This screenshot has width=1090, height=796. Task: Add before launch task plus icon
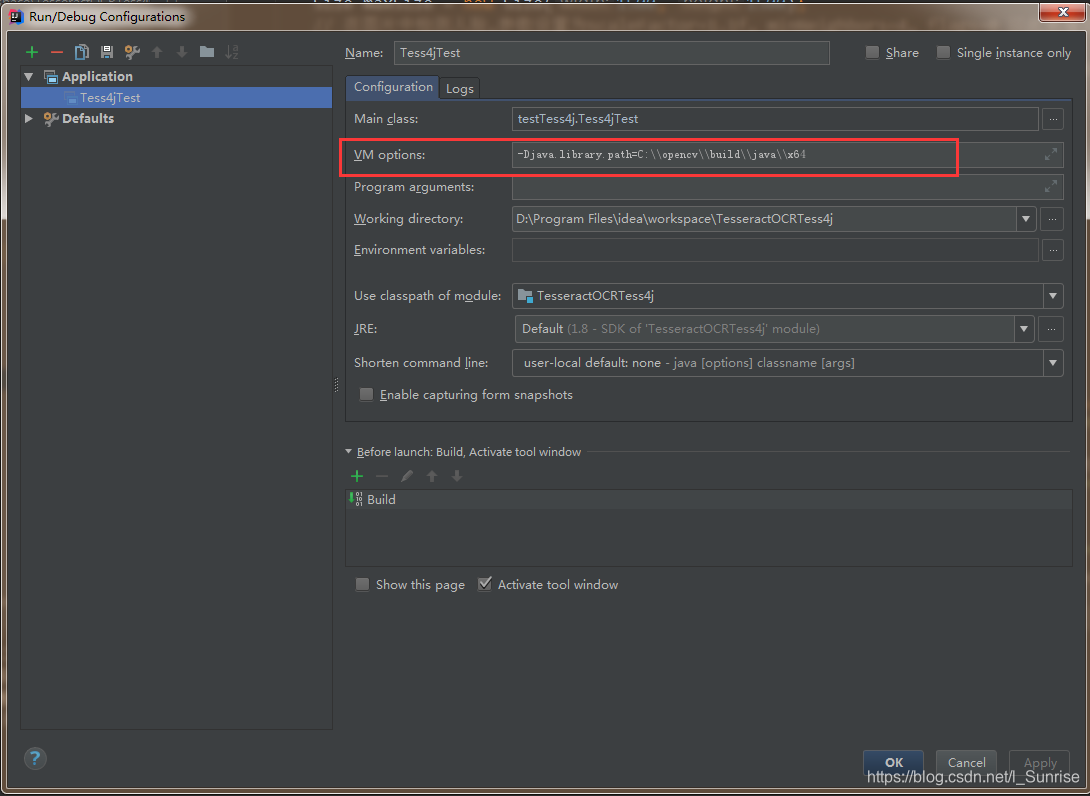[357, 476]
